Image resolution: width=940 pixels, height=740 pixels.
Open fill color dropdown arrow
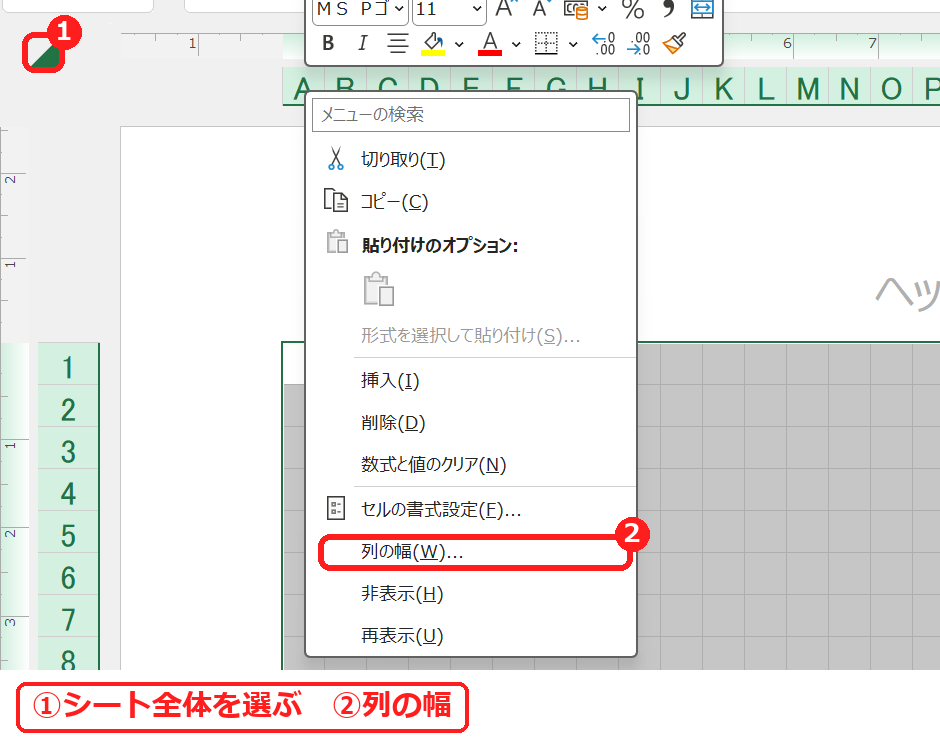(459, 44)
